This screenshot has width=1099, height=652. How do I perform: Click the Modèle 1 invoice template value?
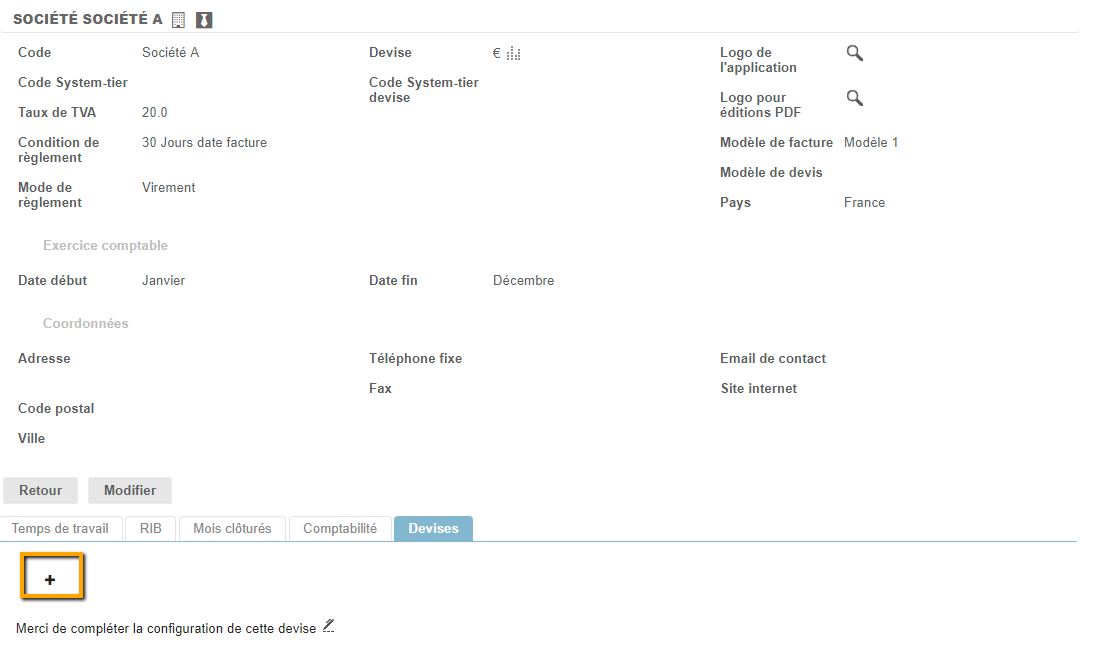click(x=870, y=143)
